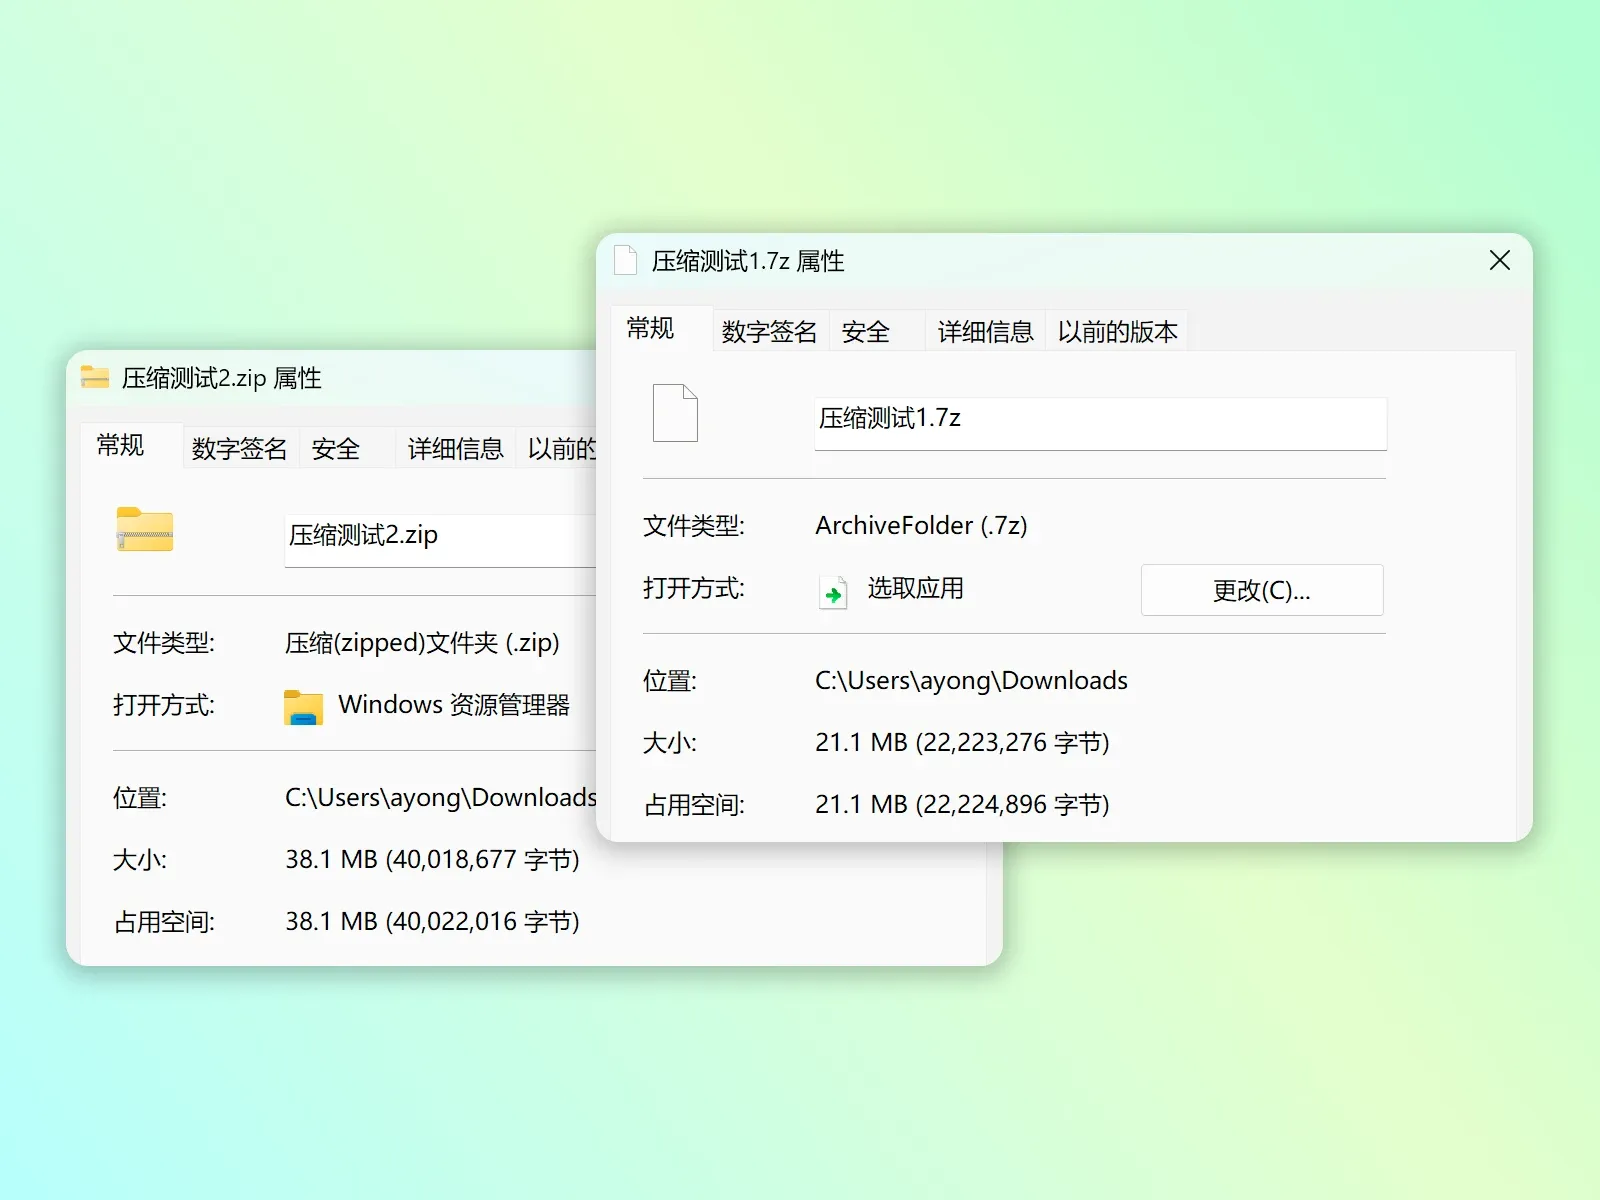Click the 7z location C:\Users\ayong\Downloads

point(971,680)
